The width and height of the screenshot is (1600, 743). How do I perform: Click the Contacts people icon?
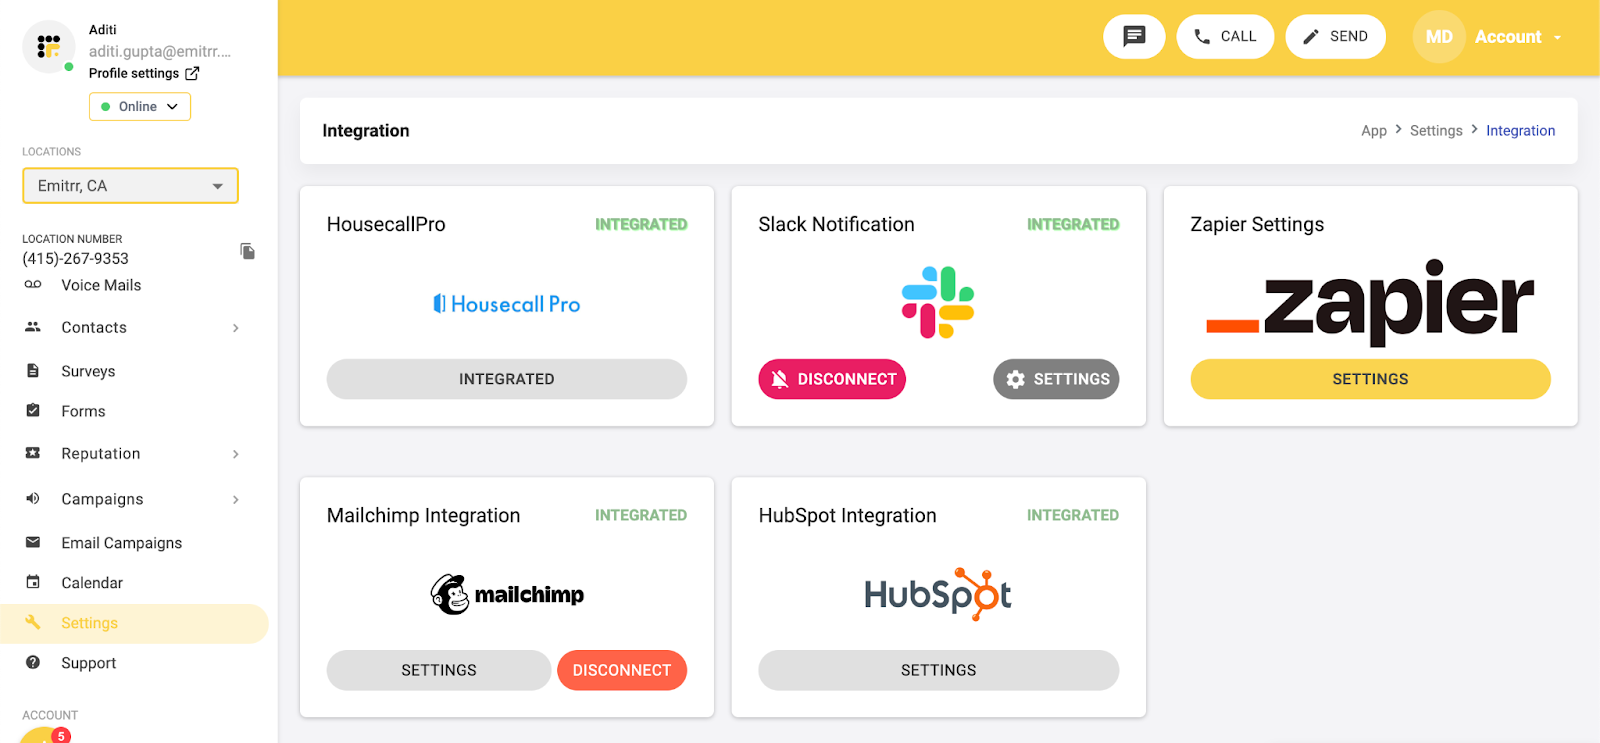[x=33, y=327]
